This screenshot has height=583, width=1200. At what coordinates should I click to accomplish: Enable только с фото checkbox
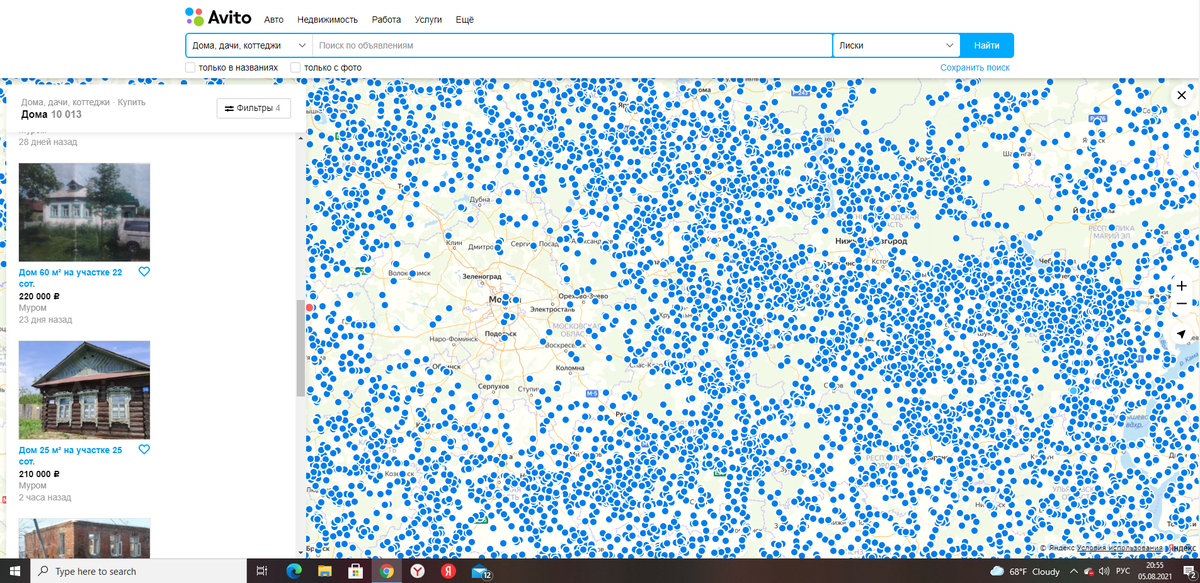(x=296, y=68)
